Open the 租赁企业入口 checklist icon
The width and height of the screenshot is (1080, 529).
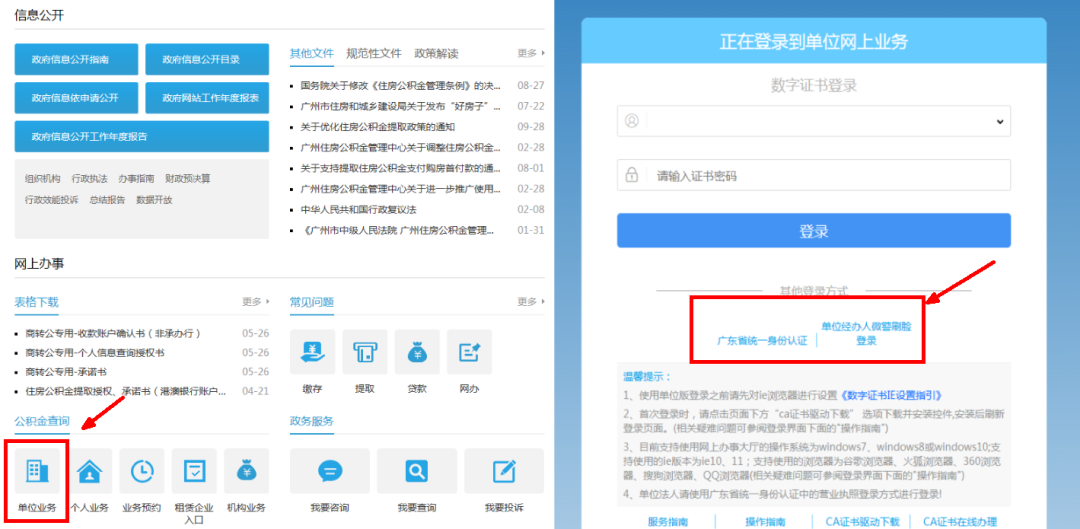tap(194, 471)
